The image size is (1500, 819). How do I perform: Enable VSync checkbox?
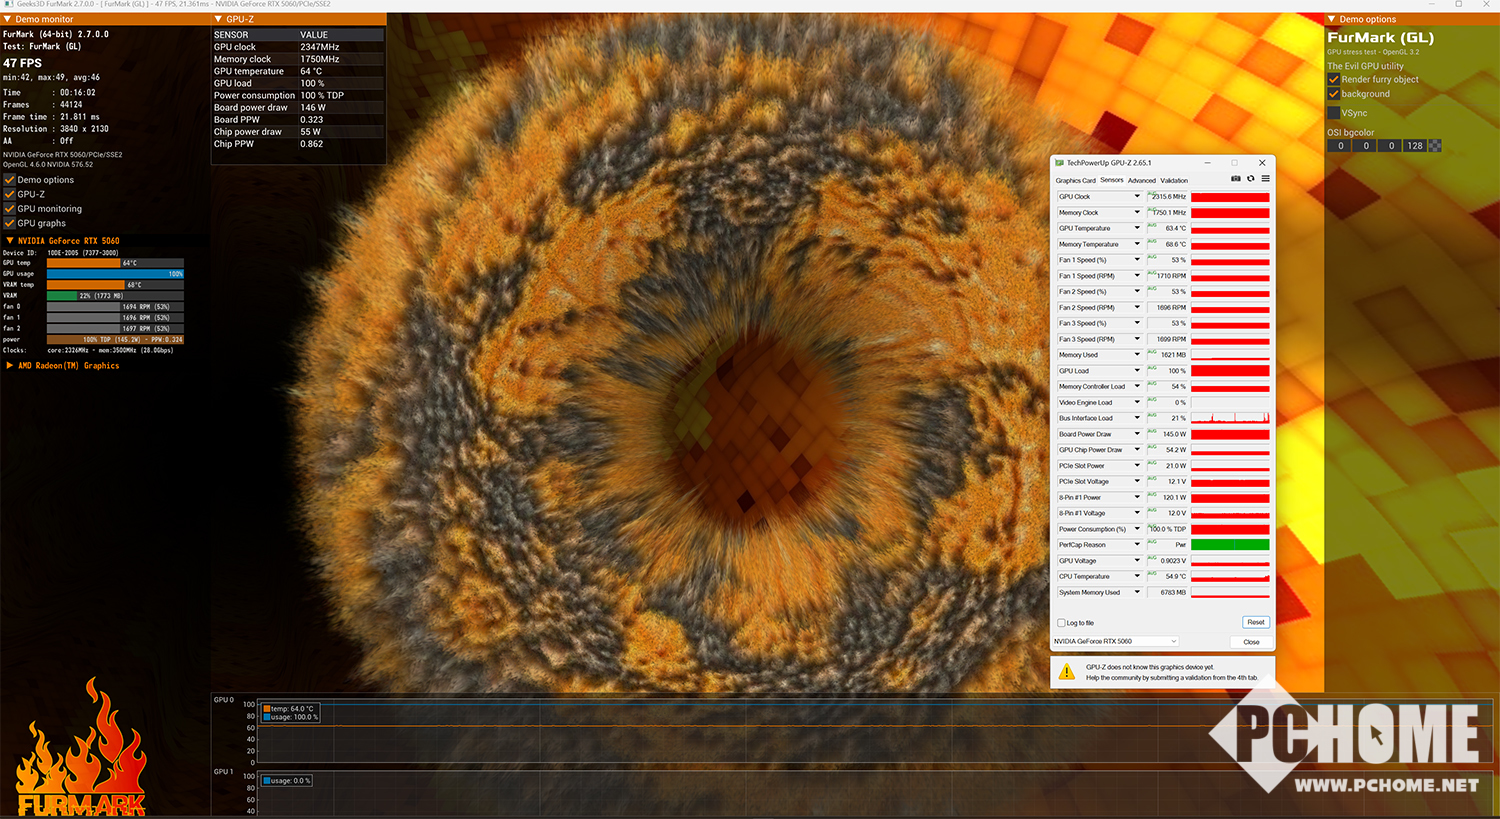point(1333,113)
